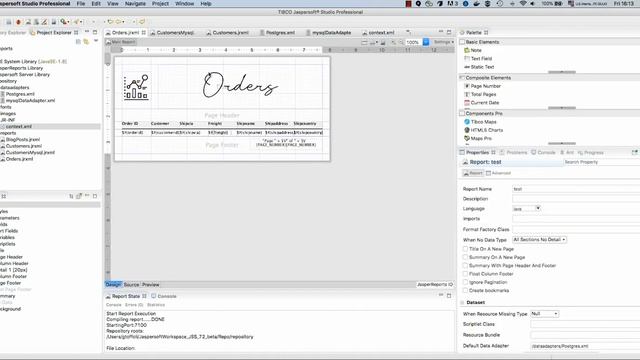Image resolution: width=640 pixels, height=360 pixels.
Task: Minimize the Project Explorer panel
Action: point(87,32)
